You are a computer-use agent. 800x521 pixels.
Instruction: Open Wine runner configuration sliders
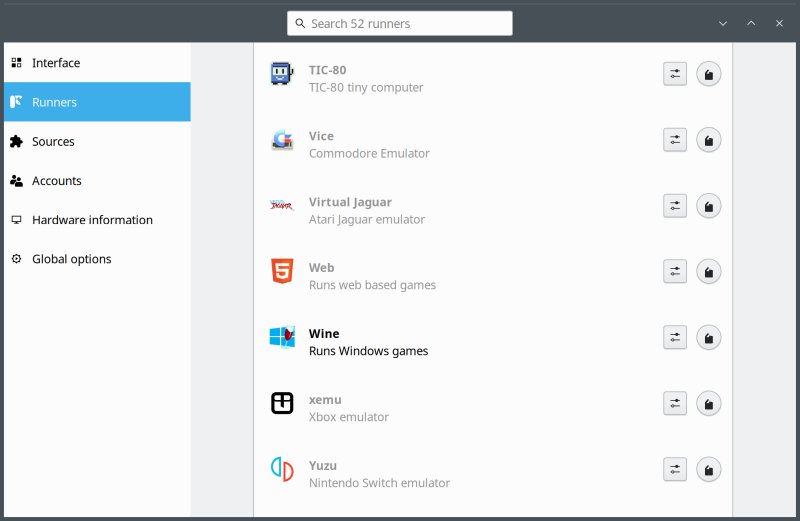pyautogui.click(x=675, y=338)
